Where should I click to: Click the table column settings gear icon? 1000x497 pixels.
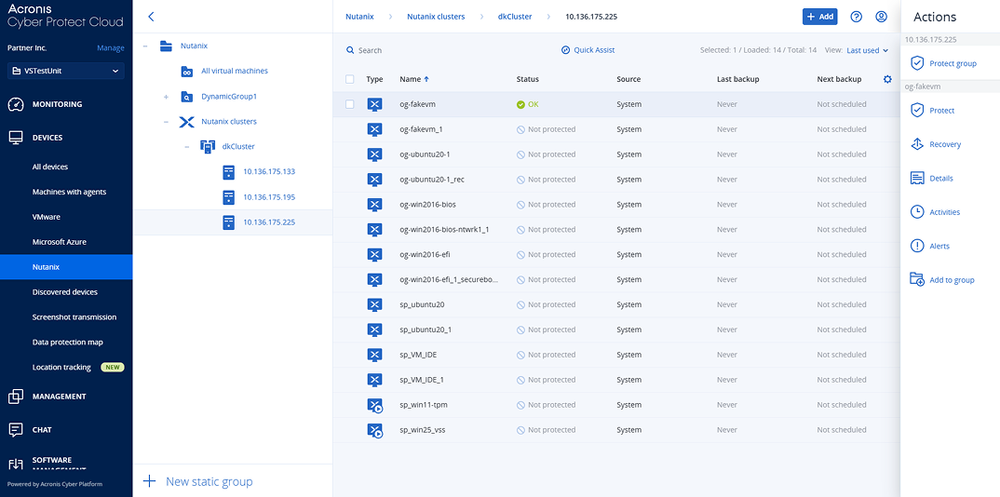[x=887, y=79]
